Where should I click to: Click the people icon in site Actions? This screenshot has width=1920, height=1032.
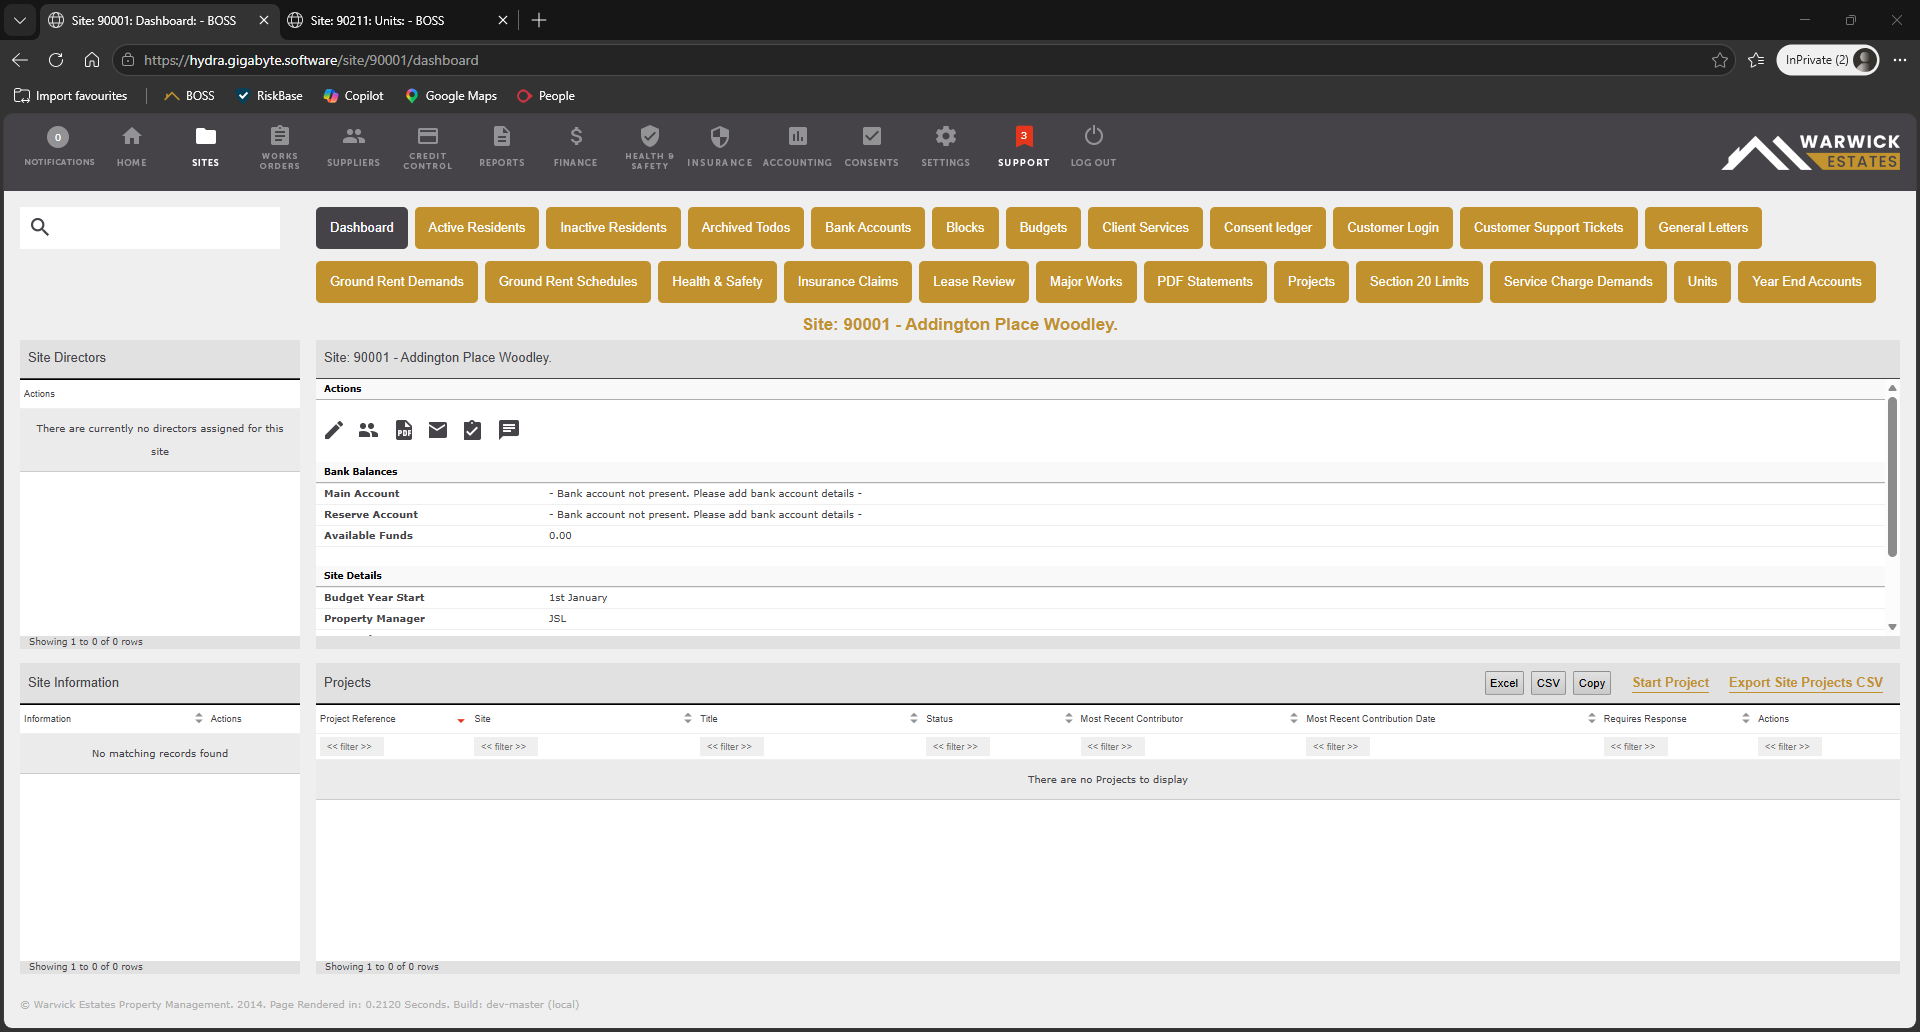point(368,430)
